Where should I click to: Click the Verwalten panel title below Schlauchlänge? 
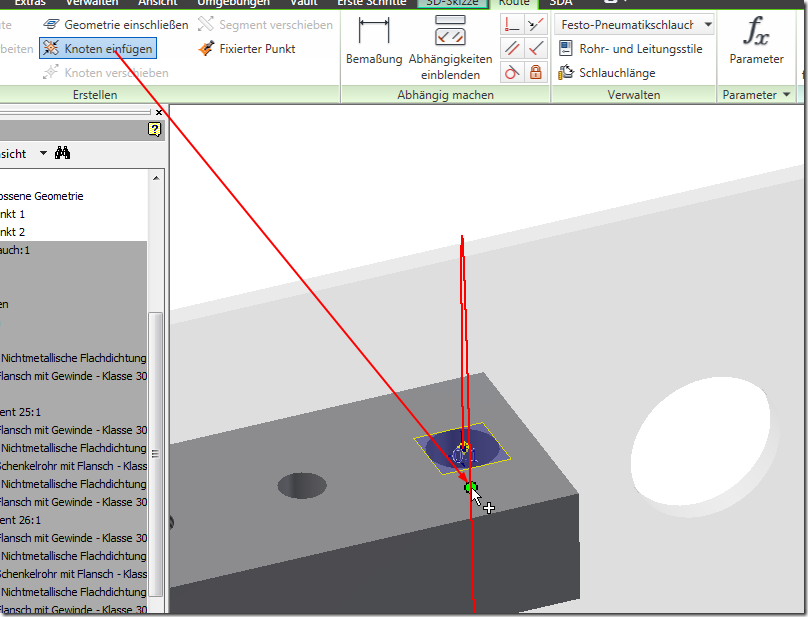pos(633,95)
